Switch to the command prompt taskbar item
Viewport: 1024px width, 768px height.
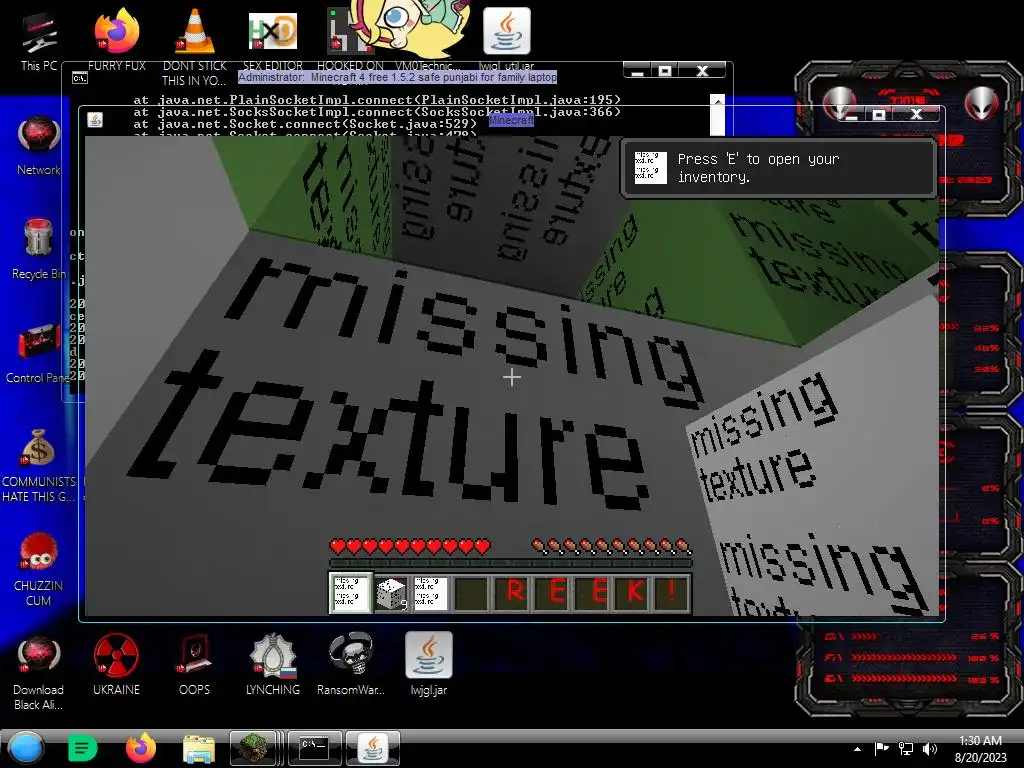point(313,748)
